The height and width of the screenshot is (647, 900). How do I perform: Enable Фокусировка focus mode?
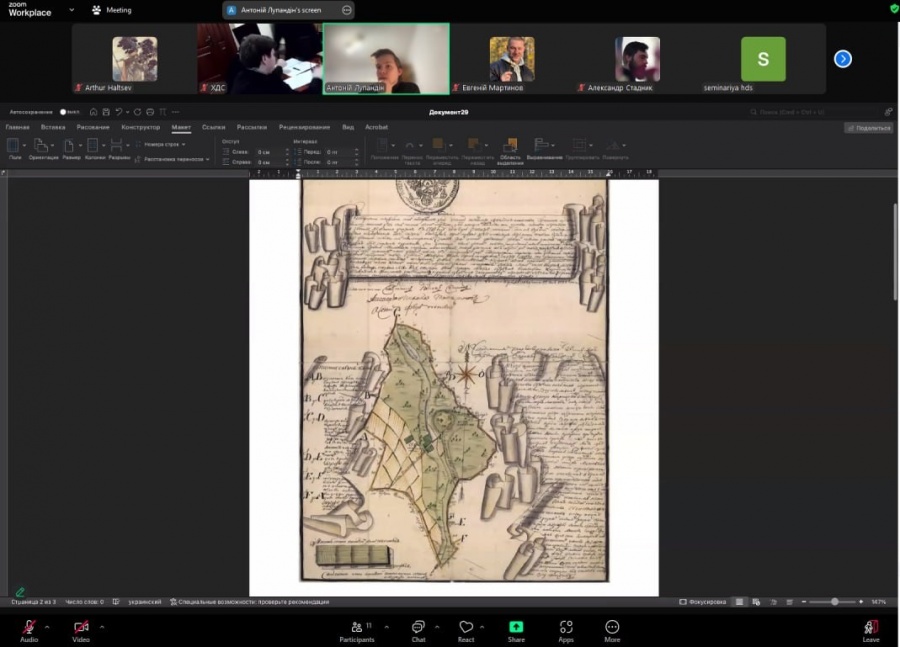coord(703,602)
